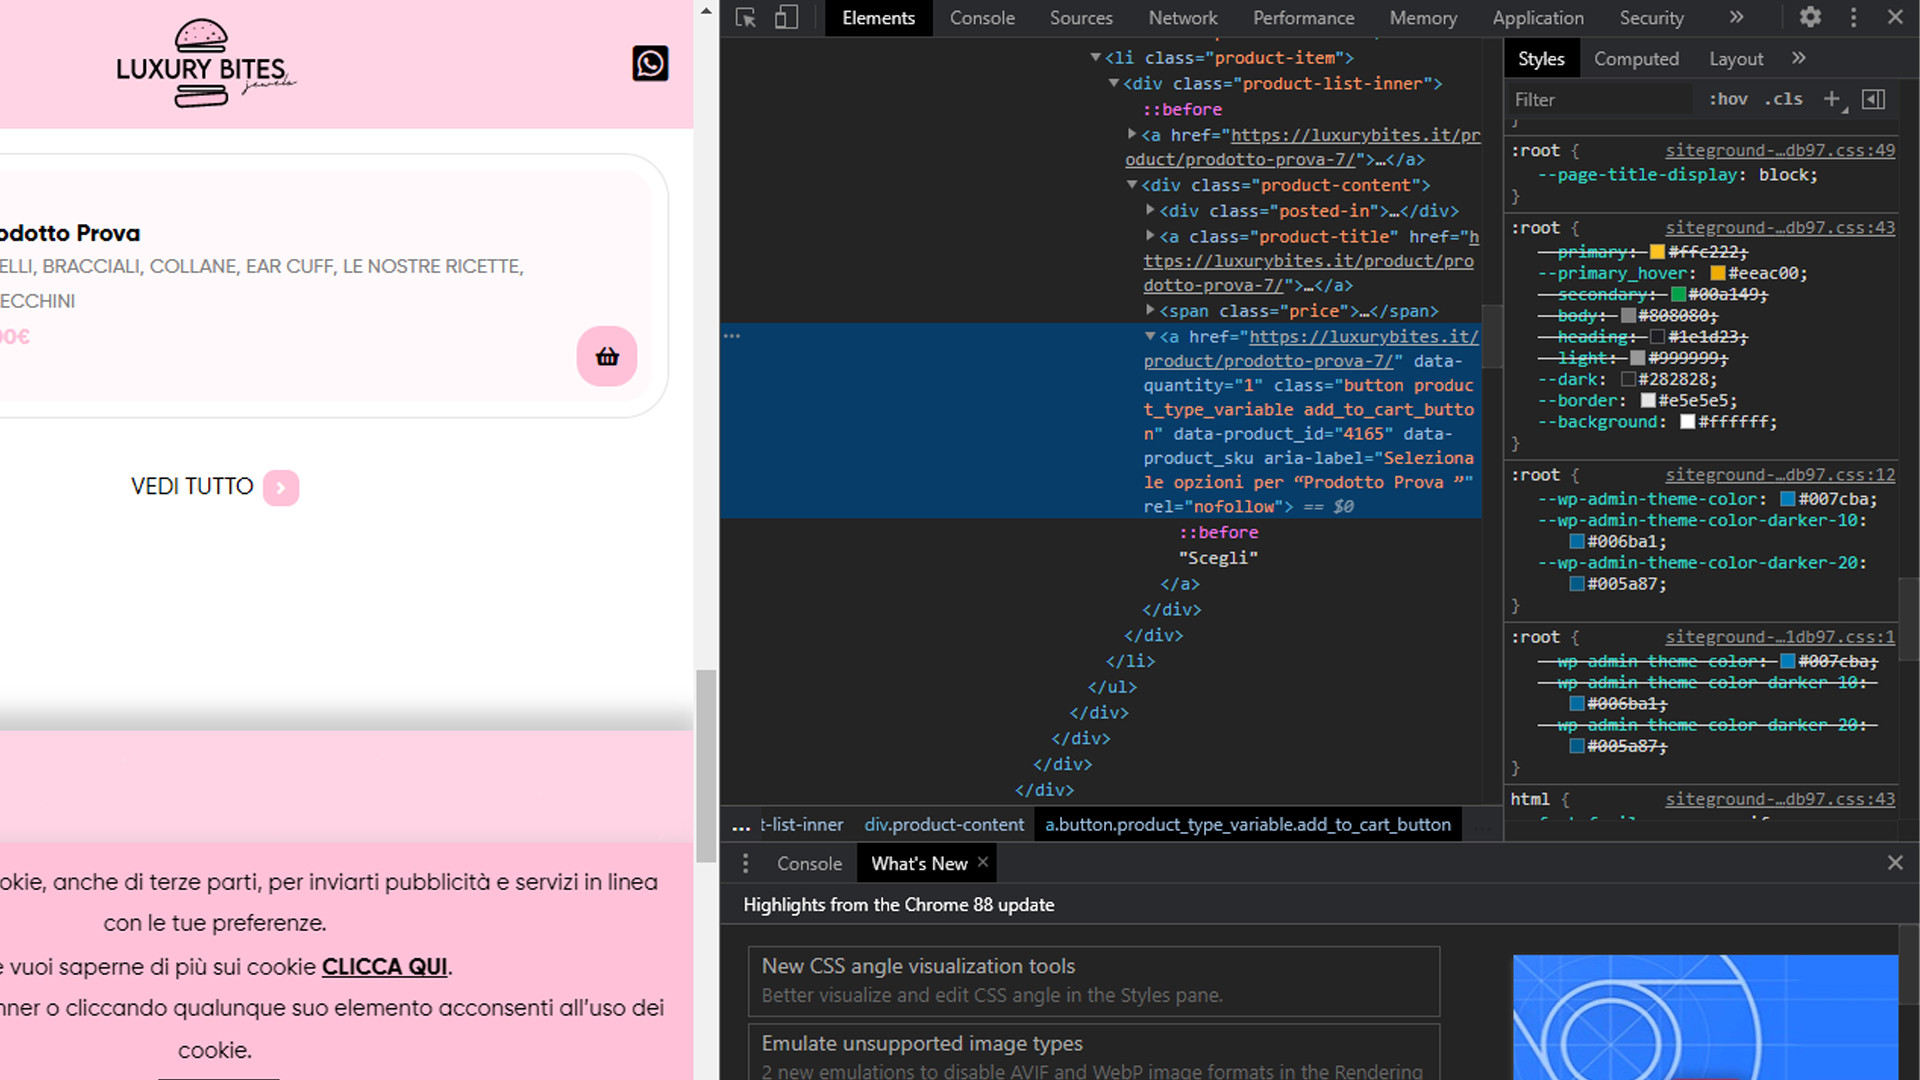1920x1080 pixels.
Task: Toggle the .cls element classes option
Action: coord(1784,99)
